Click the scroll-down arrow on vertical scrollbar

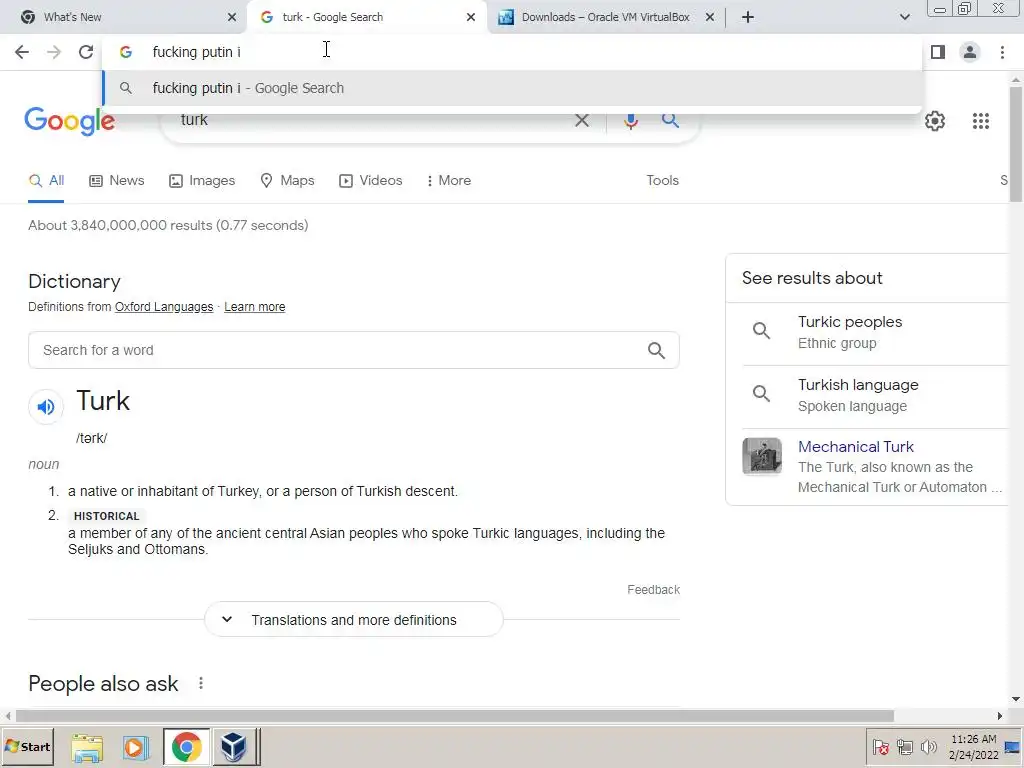pyautogui.click(x=1015, y=699)
